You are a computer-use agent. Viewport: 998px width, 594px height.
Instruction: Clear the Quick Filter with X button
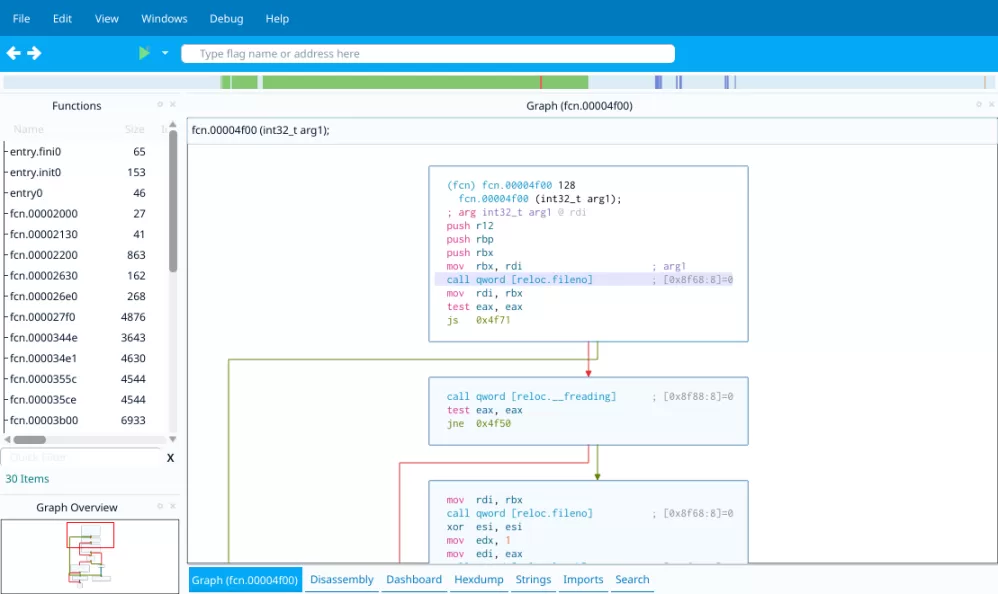pyautogui.click(x=170, y=457)
